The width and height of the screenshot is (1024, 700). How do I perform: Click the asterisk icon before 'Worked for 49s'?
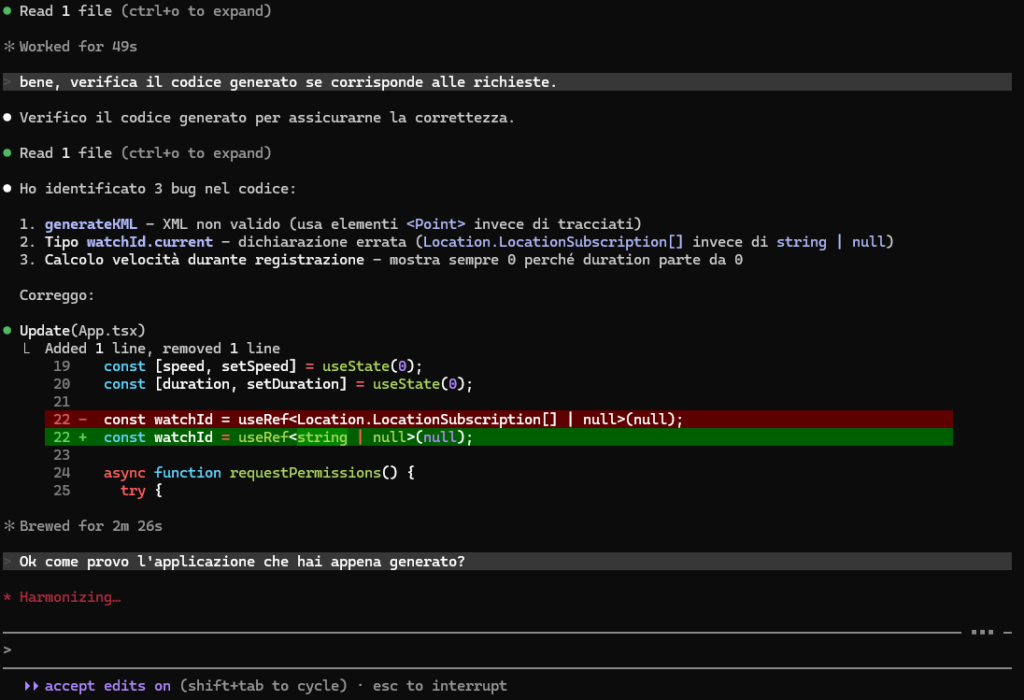[x=8, y=47]
